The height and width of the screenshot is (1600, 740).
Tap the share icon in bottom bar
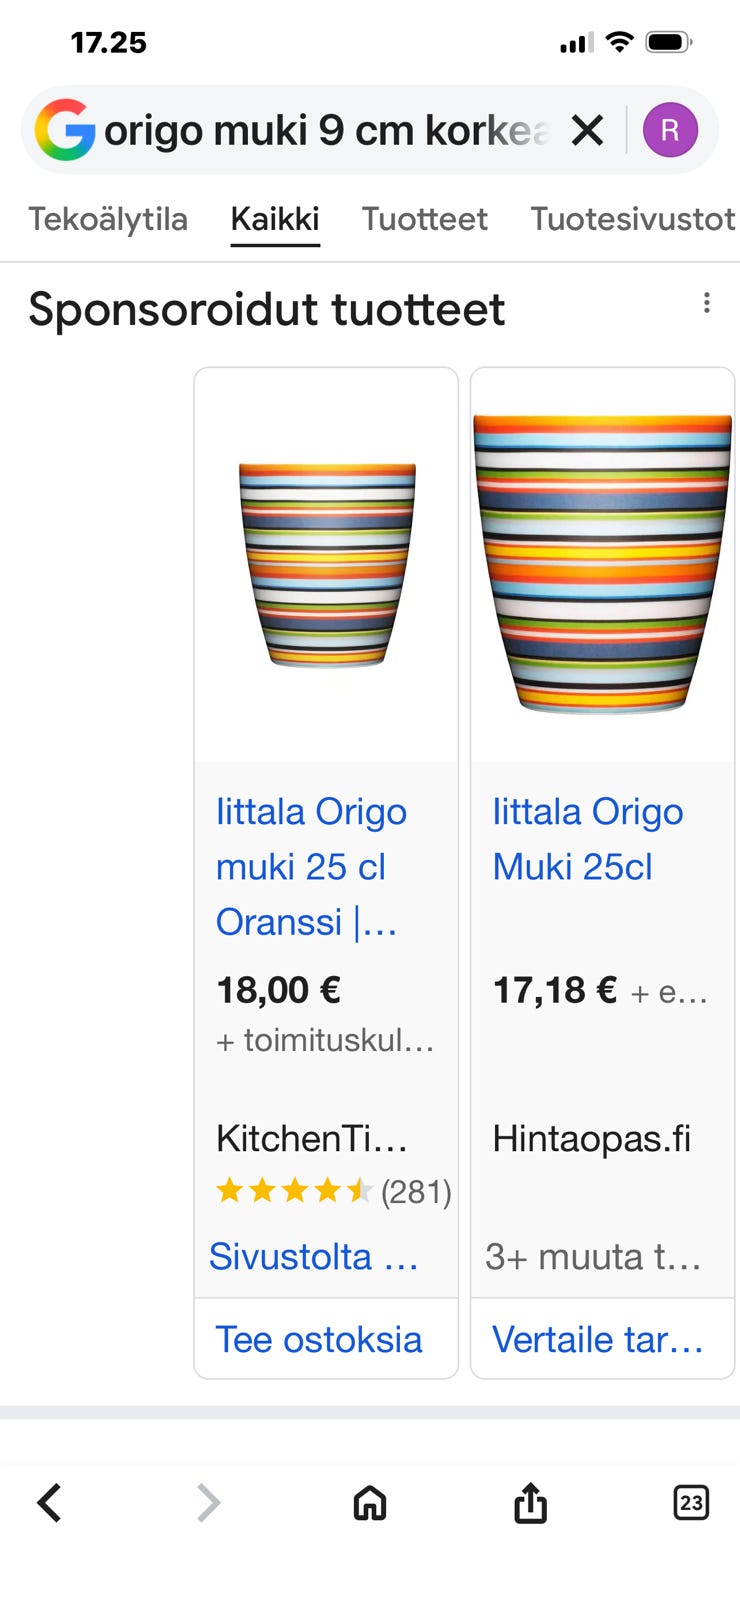531,1502
